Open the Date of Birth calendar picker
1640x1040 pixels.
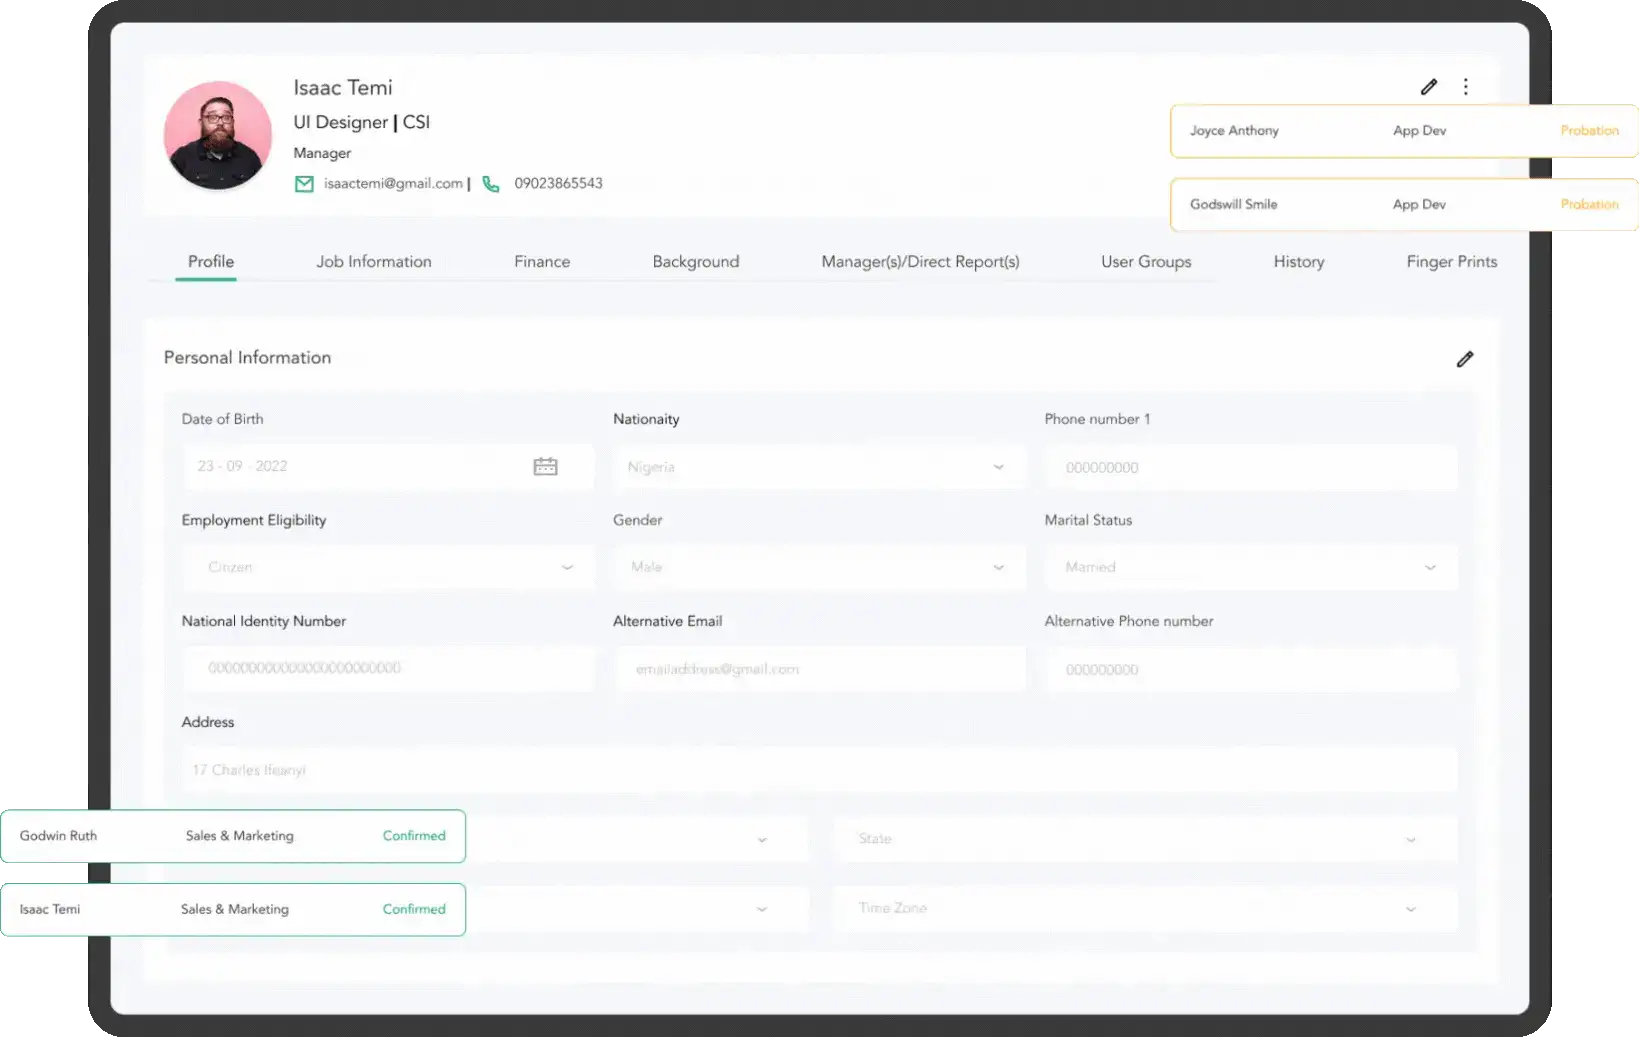(x=545, y=467)
